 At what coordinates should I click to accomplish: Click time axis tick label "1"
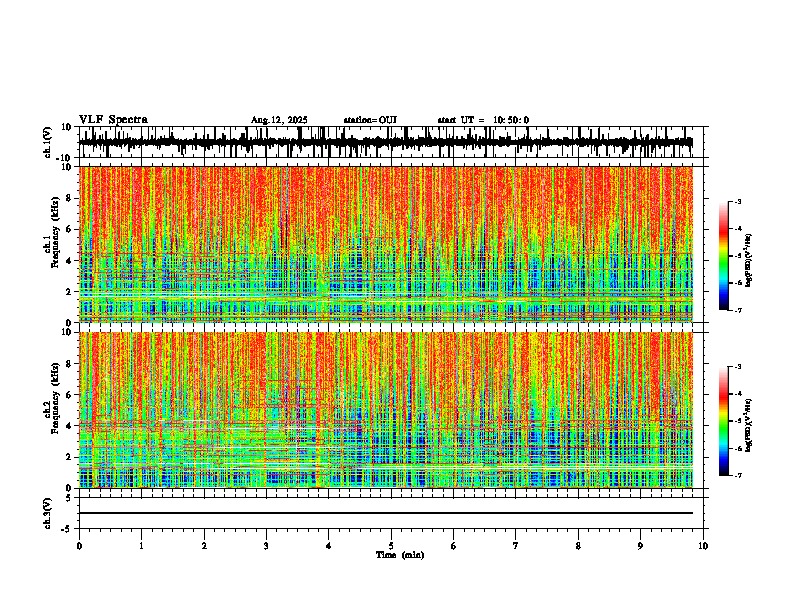pos(141,546)
